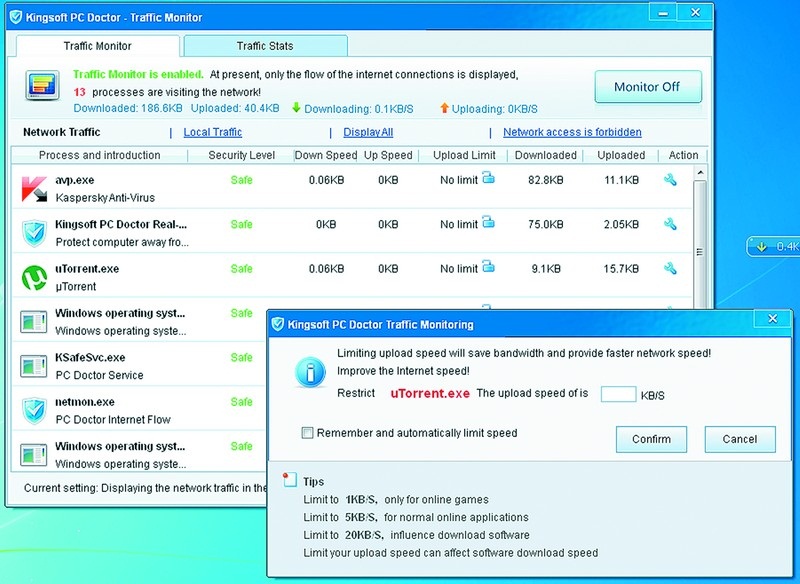Screen dimensions: 800x584
Task: Sort by Security Level column header
Action: 241,155
